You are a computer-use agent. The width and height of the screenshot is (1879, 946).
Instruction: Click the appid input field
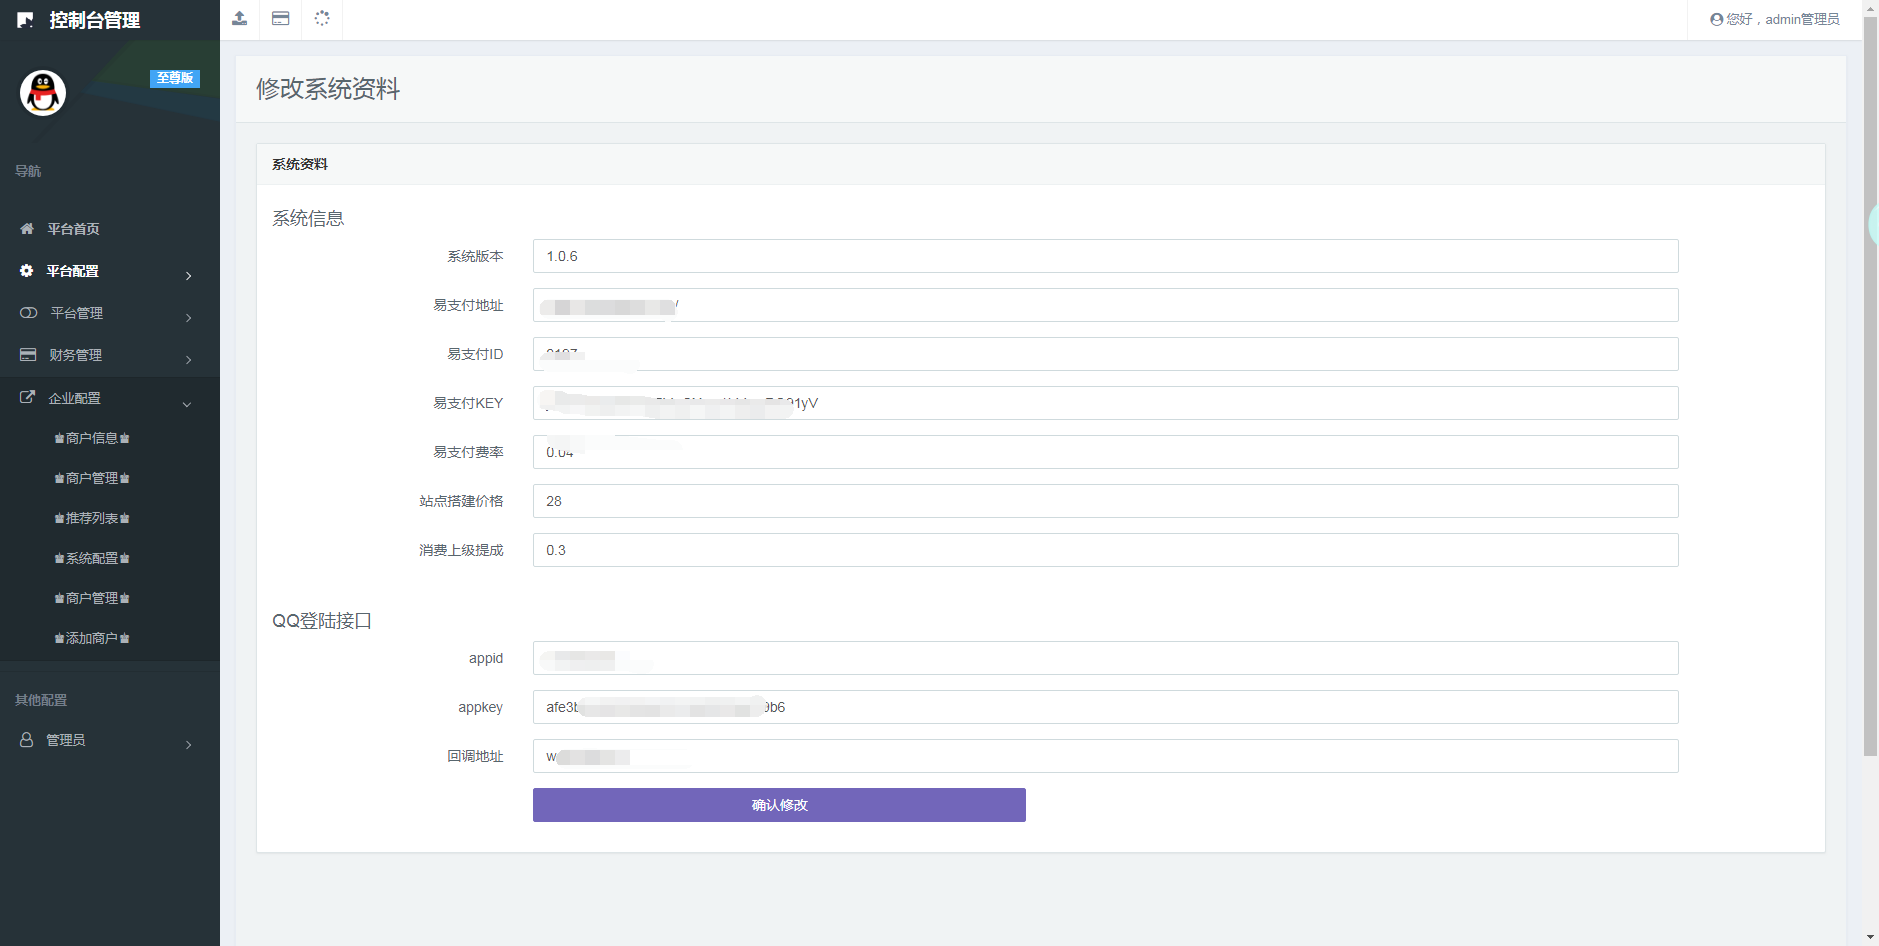point(1105,658)
